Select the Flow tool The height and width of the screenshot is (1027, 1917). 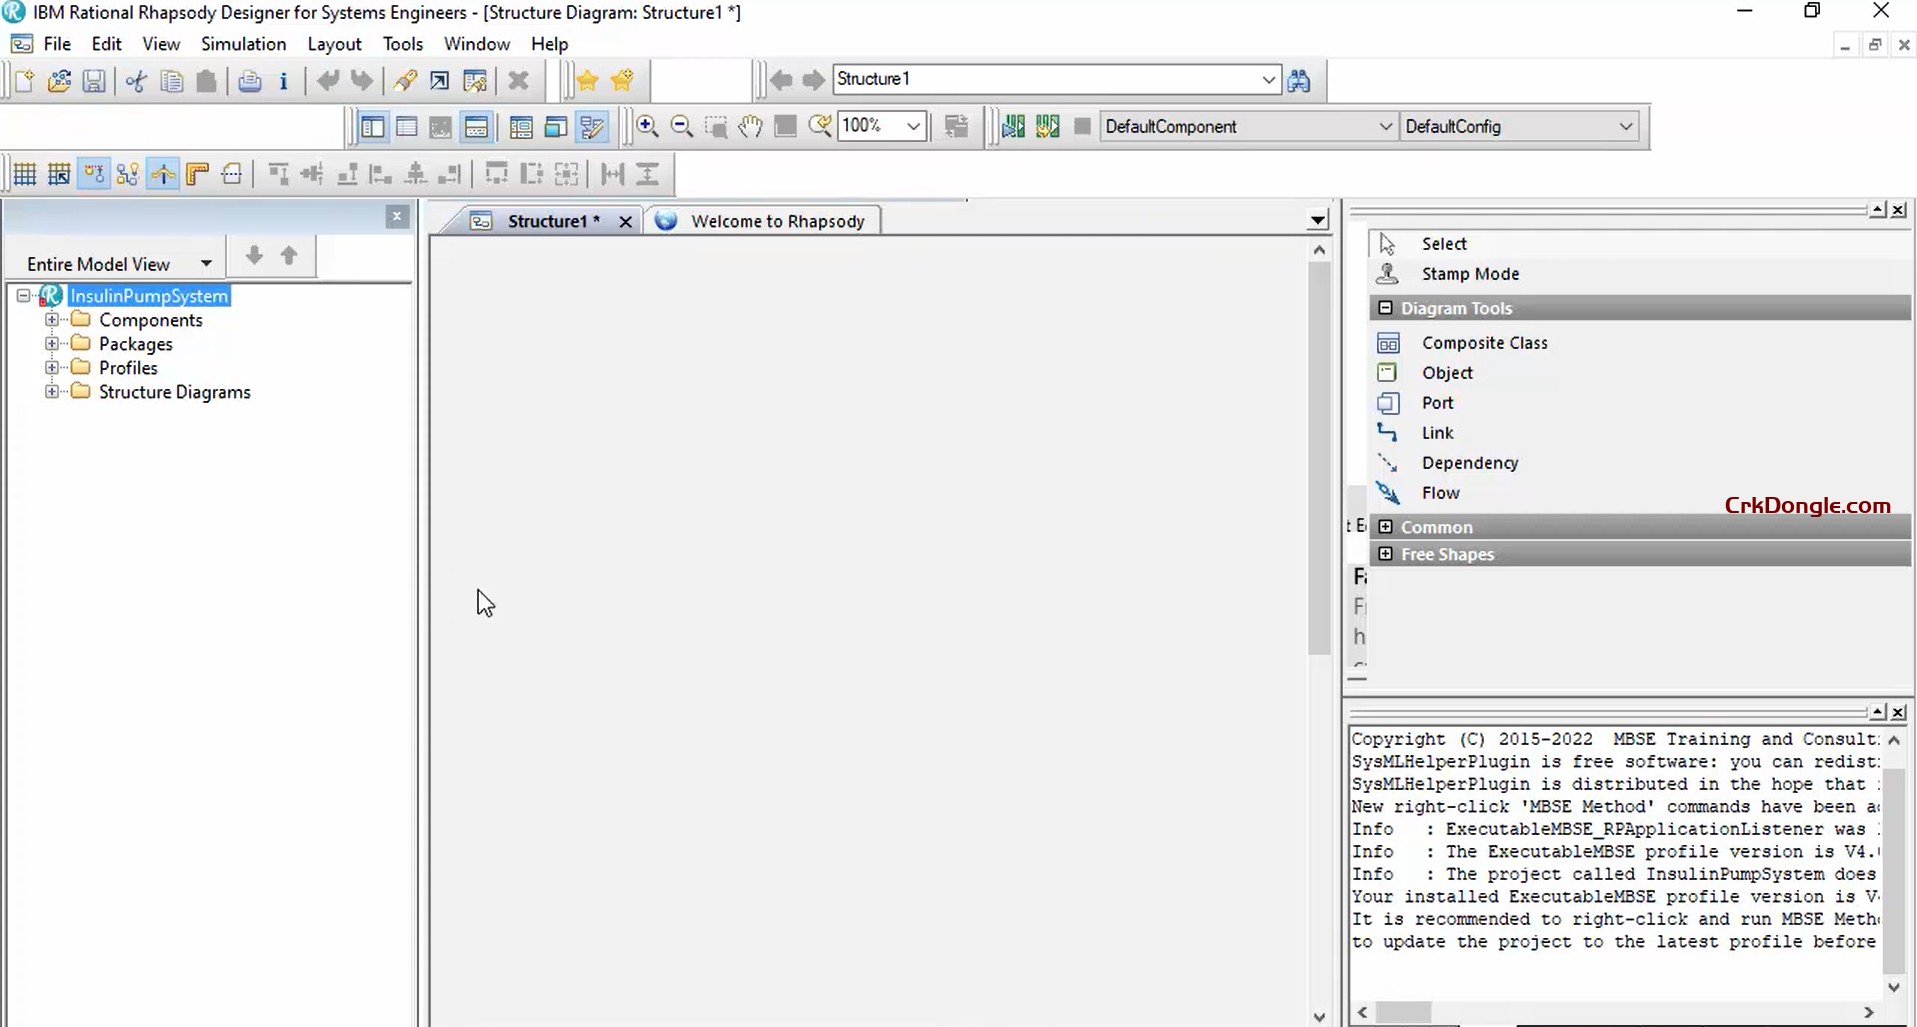(x=1440, y=492)
